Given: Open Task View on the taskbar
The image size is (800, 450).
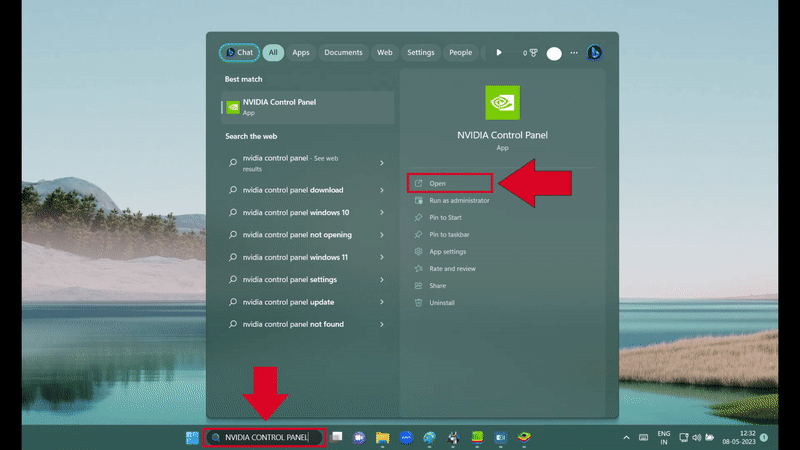Looking at the screenshot, I should pos(336,437).
